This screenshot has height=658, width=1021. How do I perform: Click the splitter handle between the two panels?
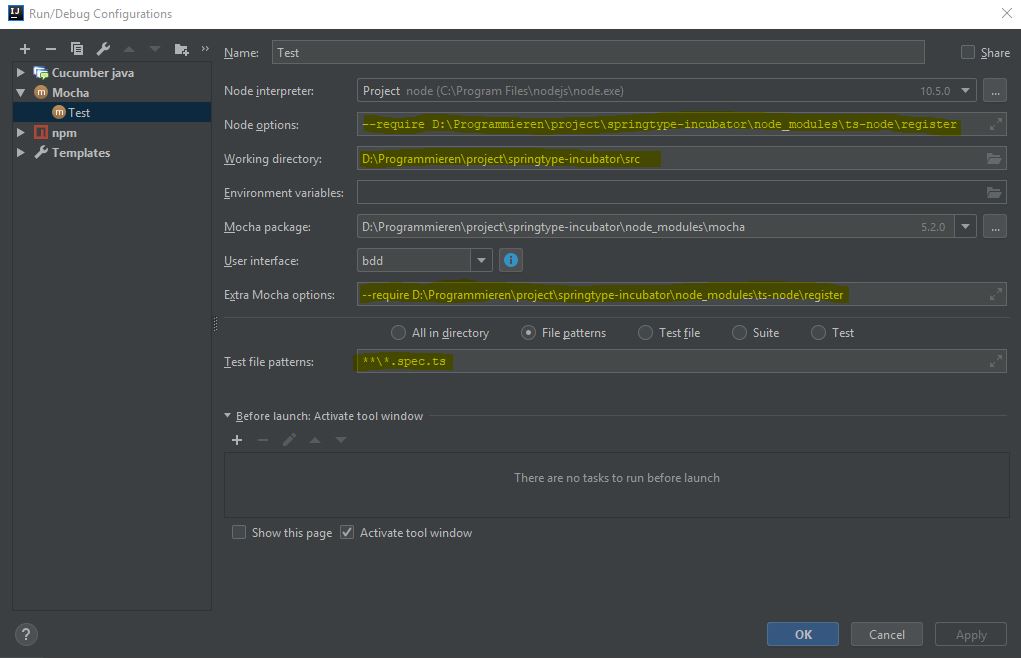point(216,324)
